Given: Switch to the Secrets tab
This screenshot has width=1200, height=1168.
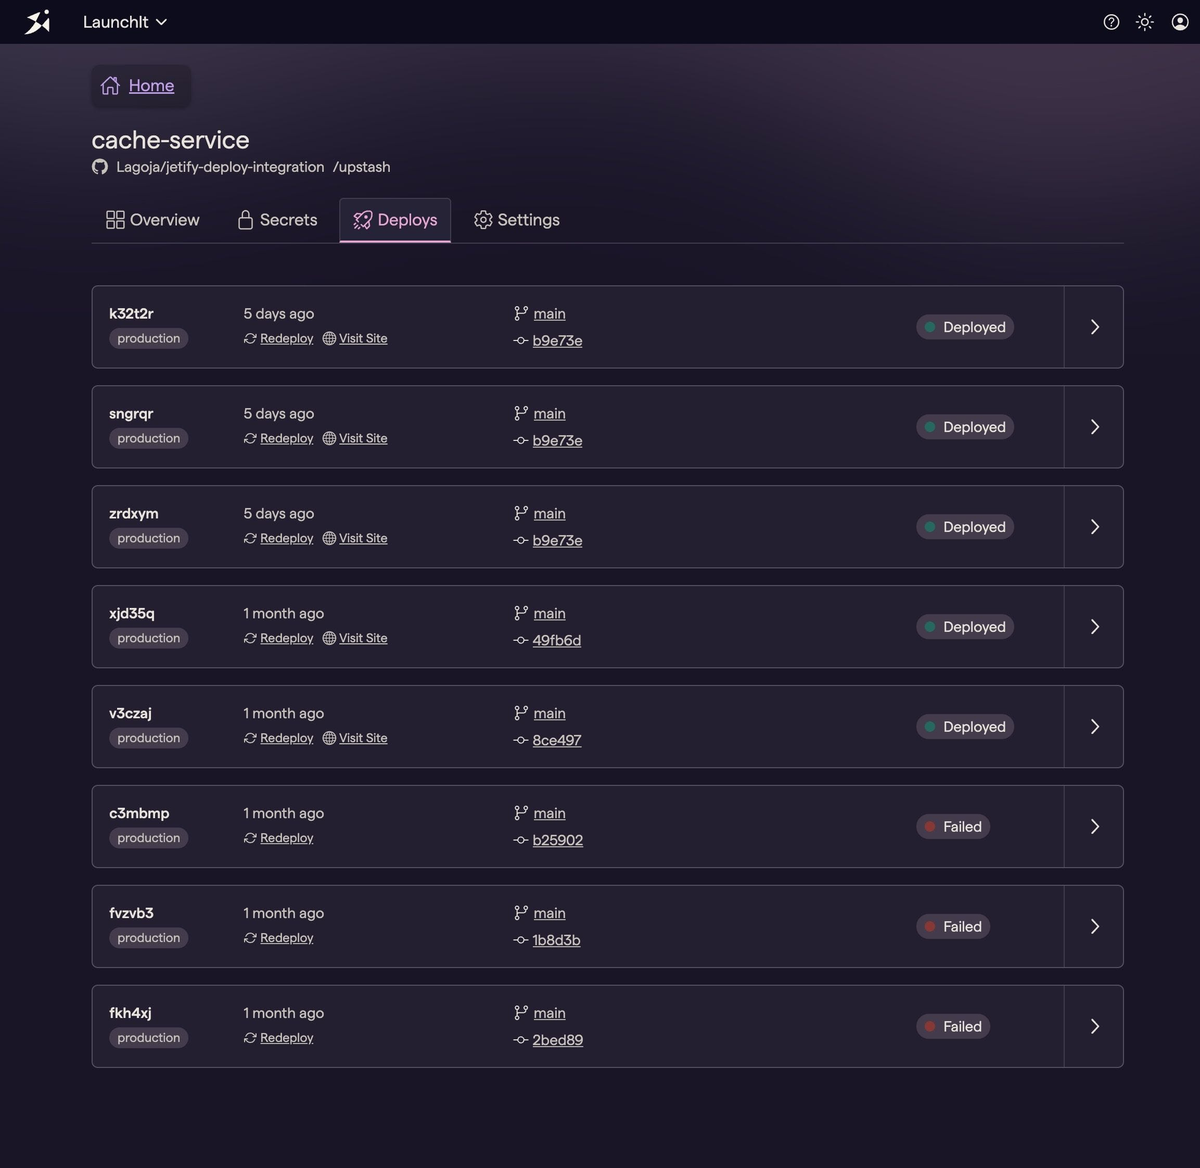Looking at the screenshot, I should (276, 219).
